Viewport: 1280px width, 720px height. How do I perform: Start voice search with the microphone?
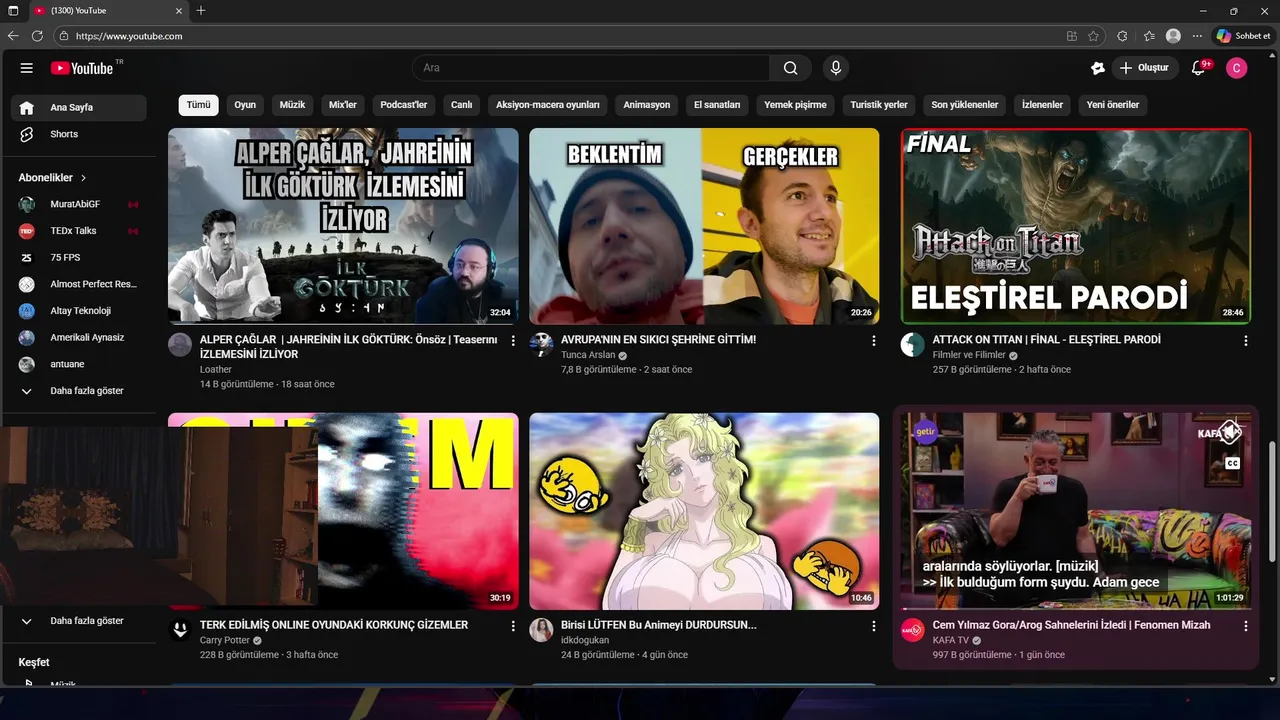(x=836, y=68)
